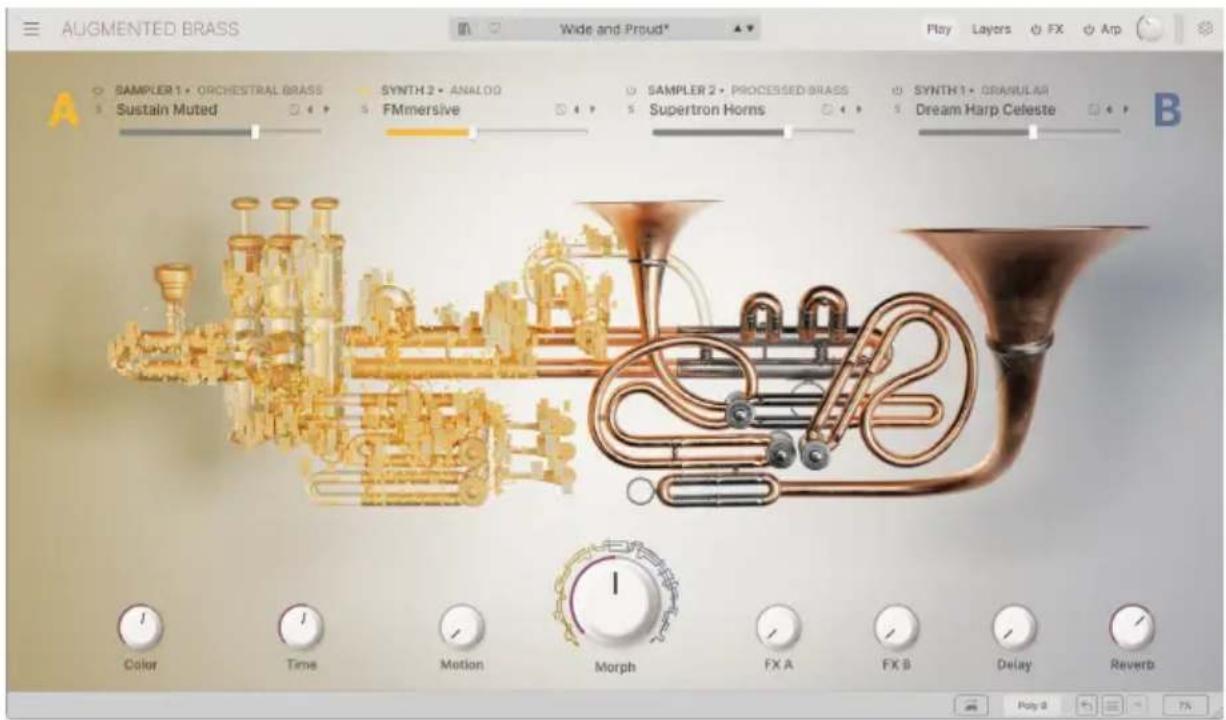
Task: Toggle power for Synth 2 layer
Action: click(366, 91)
